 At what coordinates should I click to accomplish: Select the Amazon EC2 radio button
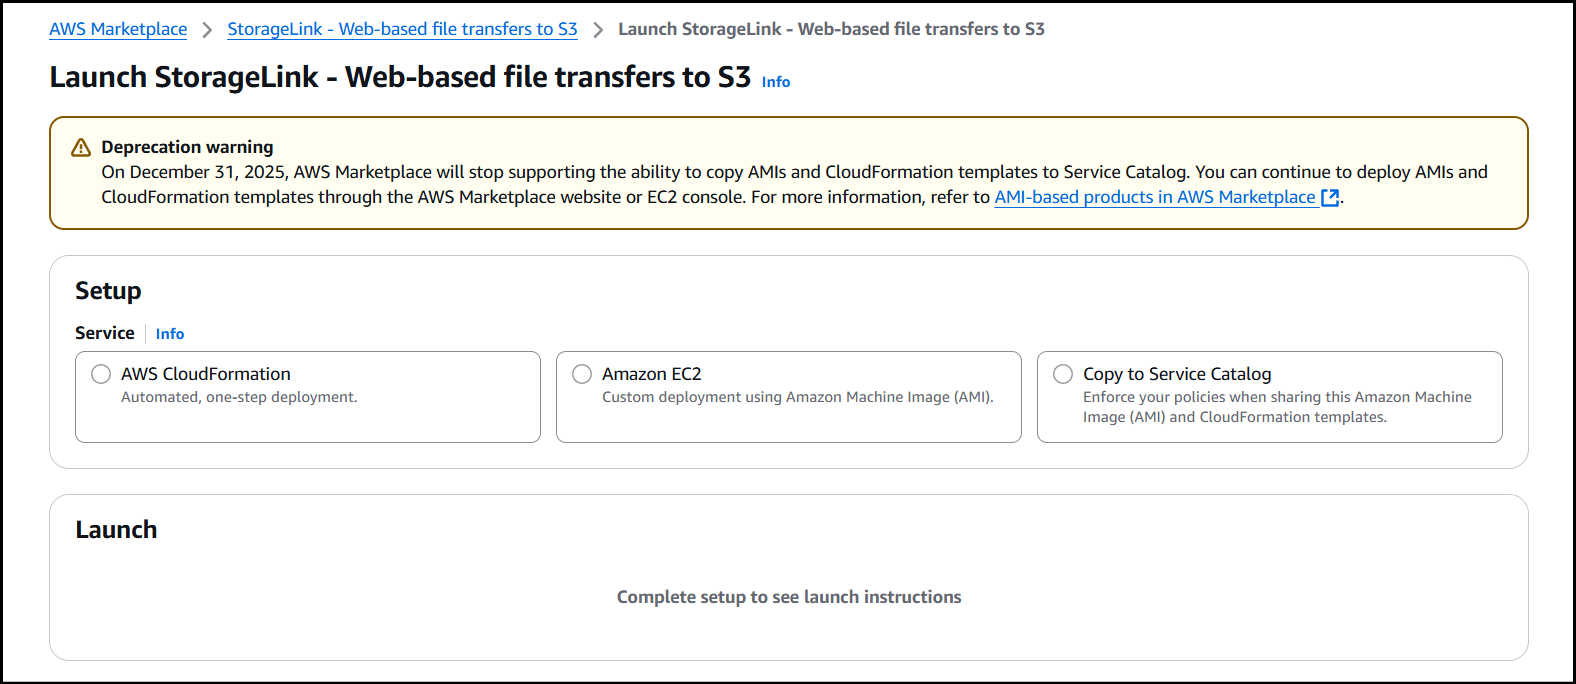[582, 374]
